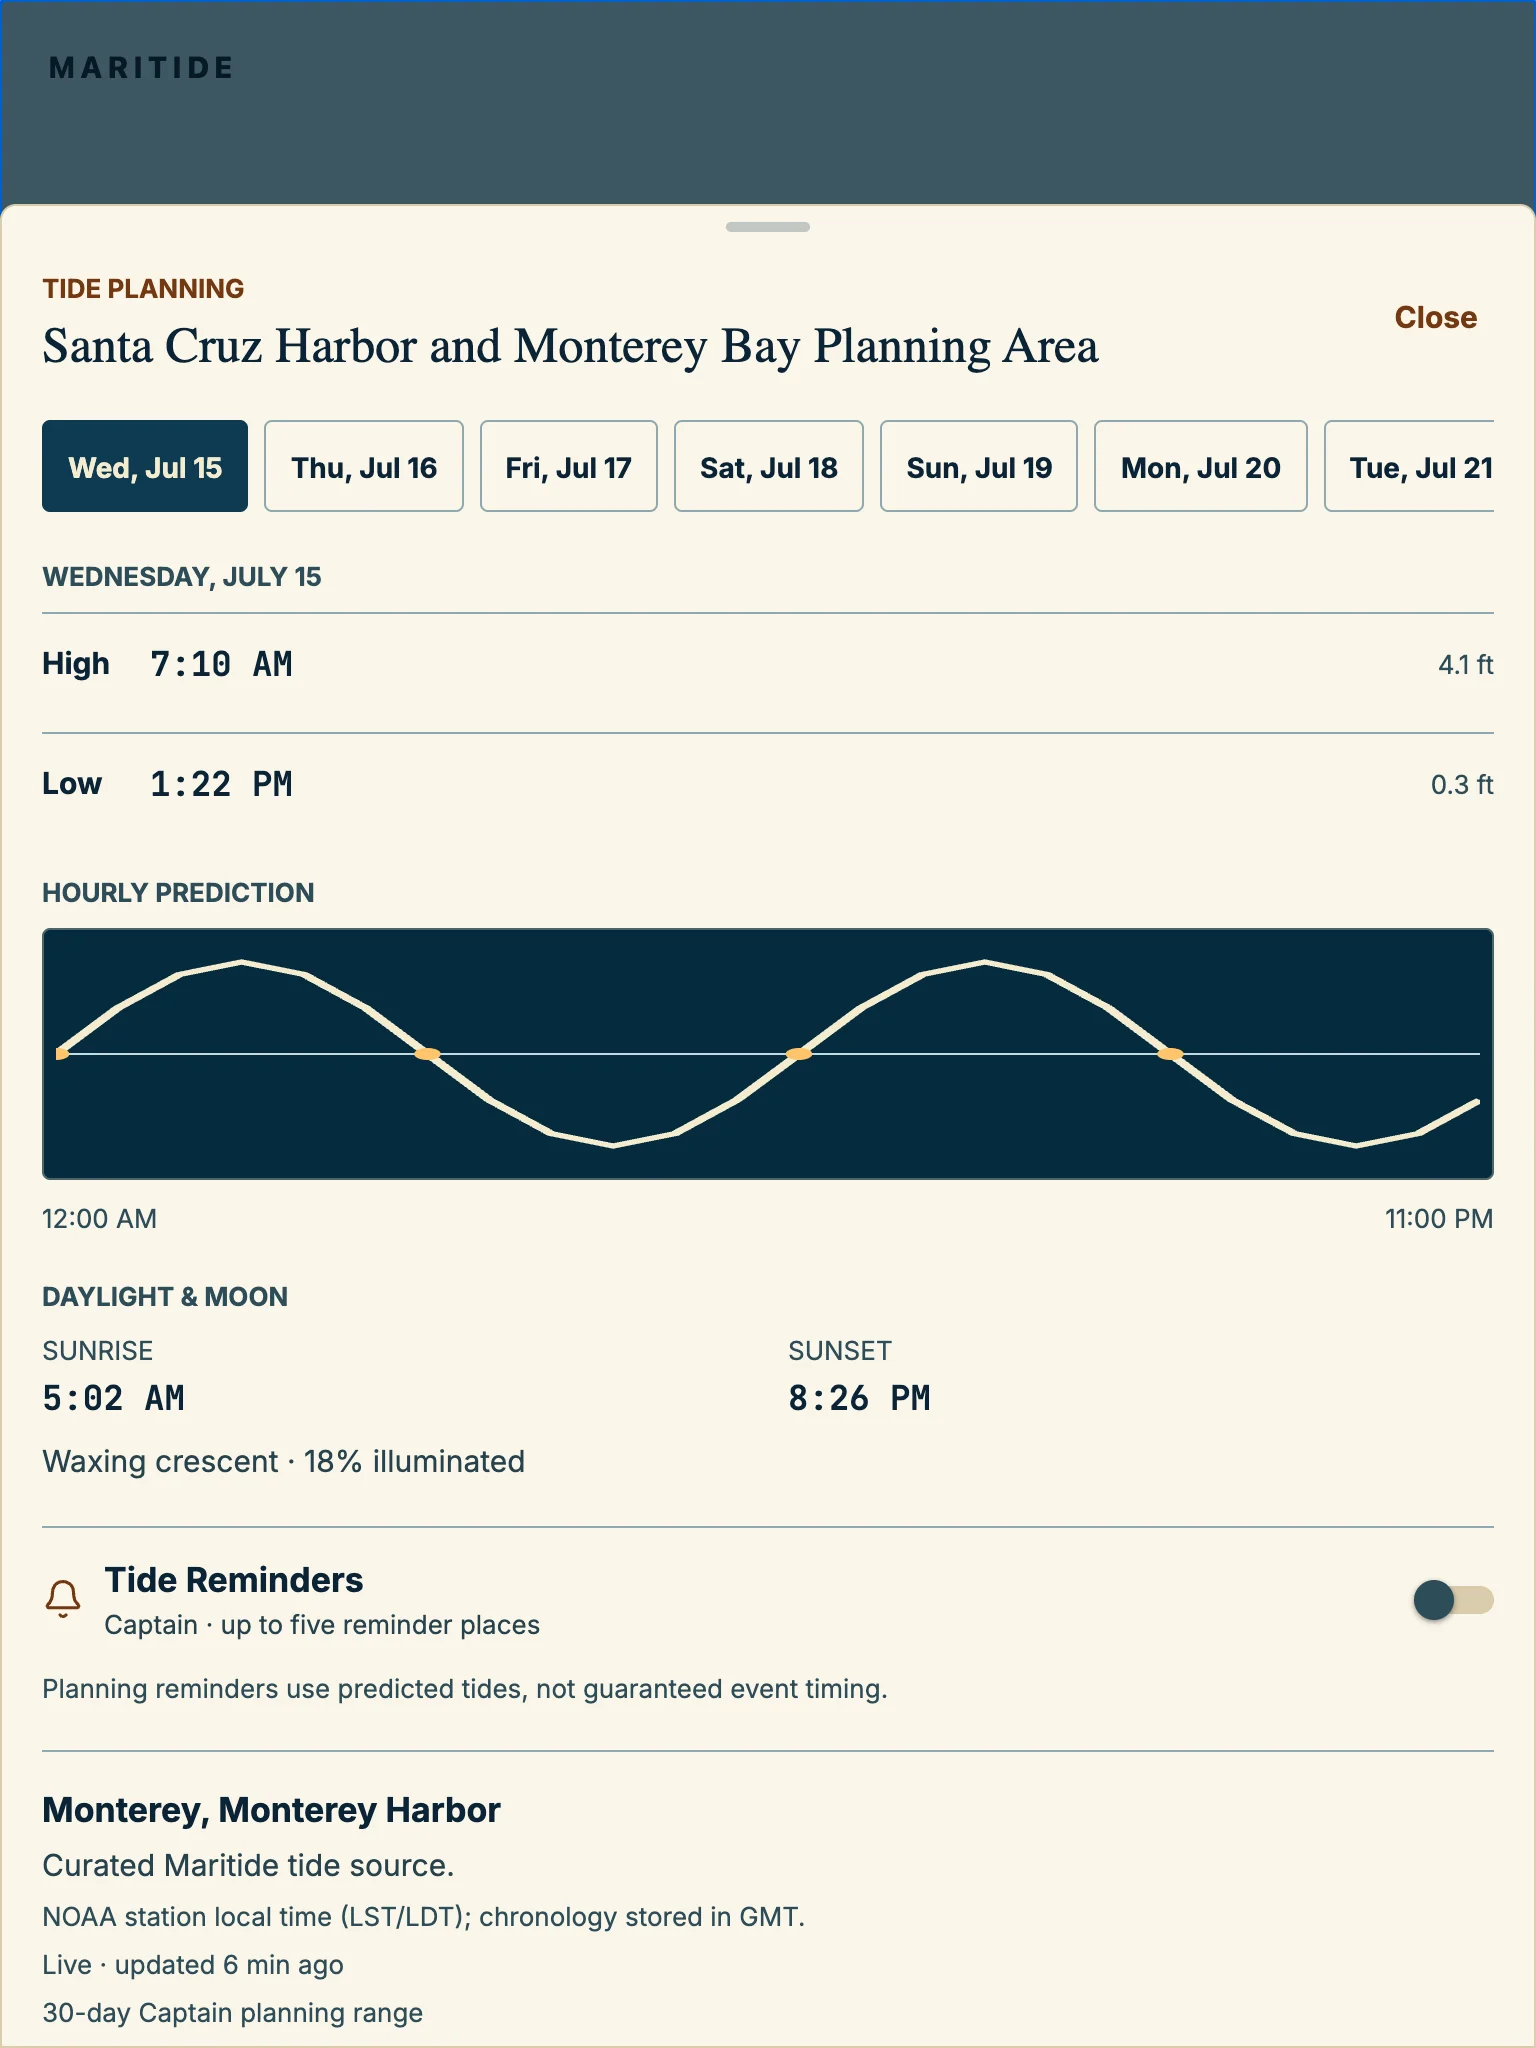The image size is (1536, 2048).
Task: Switch to Thu, Jul 16 tab
Action: pos(364,466)
